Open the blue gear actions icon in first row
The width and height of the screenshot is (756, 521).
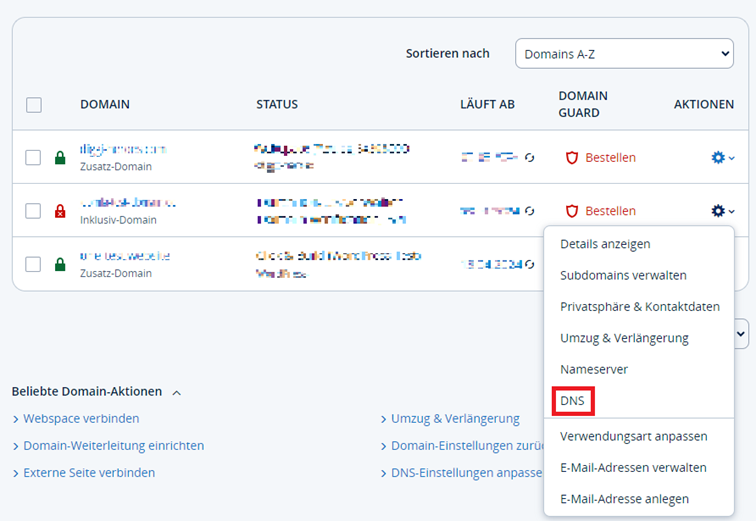pyautogui.click(x=718, y=158)
